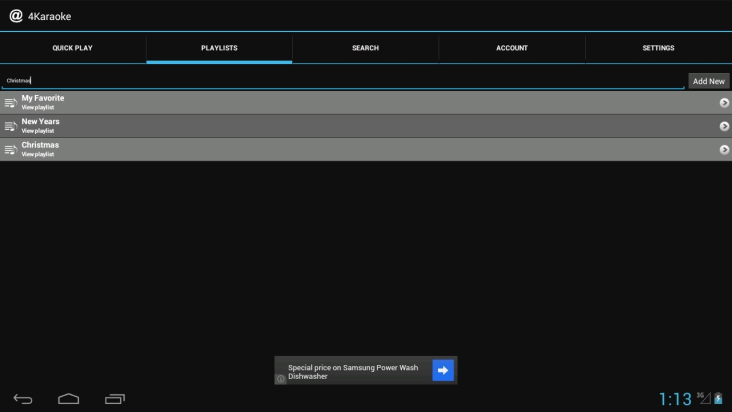Click the 3G signal strength icon

(x=703, y=398)
